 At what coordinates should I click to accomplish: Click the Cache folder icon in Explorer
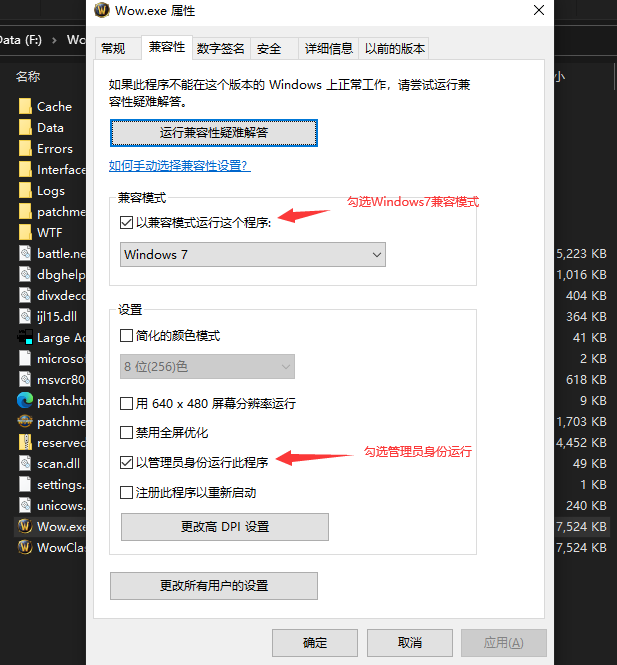(25, 106)
